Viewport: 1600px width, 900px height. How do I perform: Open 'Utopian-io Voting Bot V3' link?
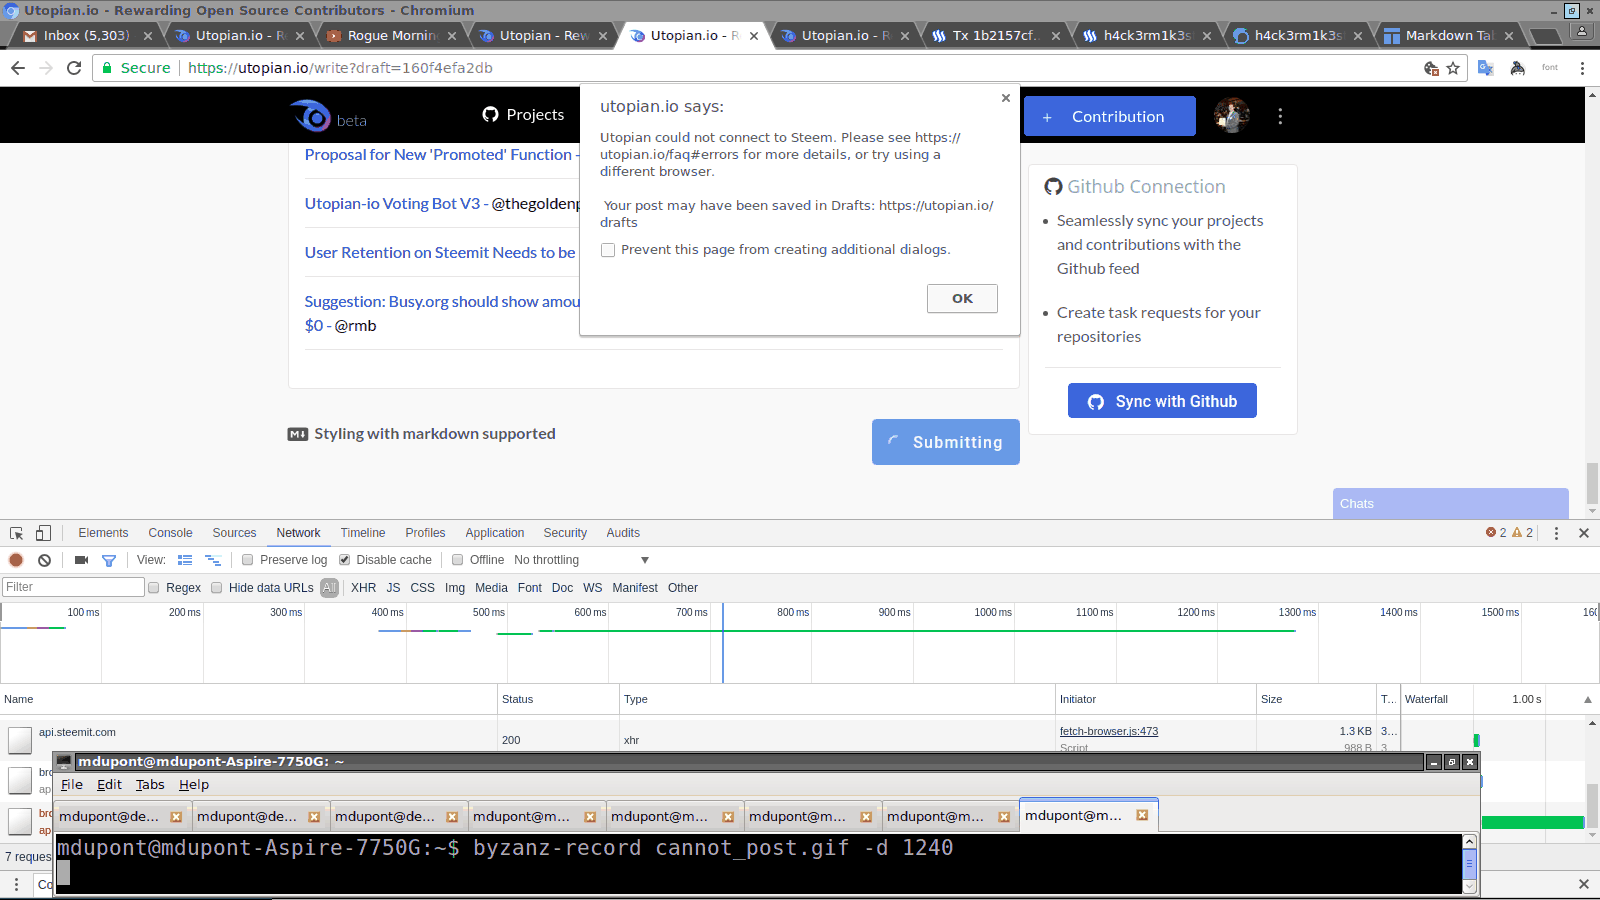(x=392, y=204)
